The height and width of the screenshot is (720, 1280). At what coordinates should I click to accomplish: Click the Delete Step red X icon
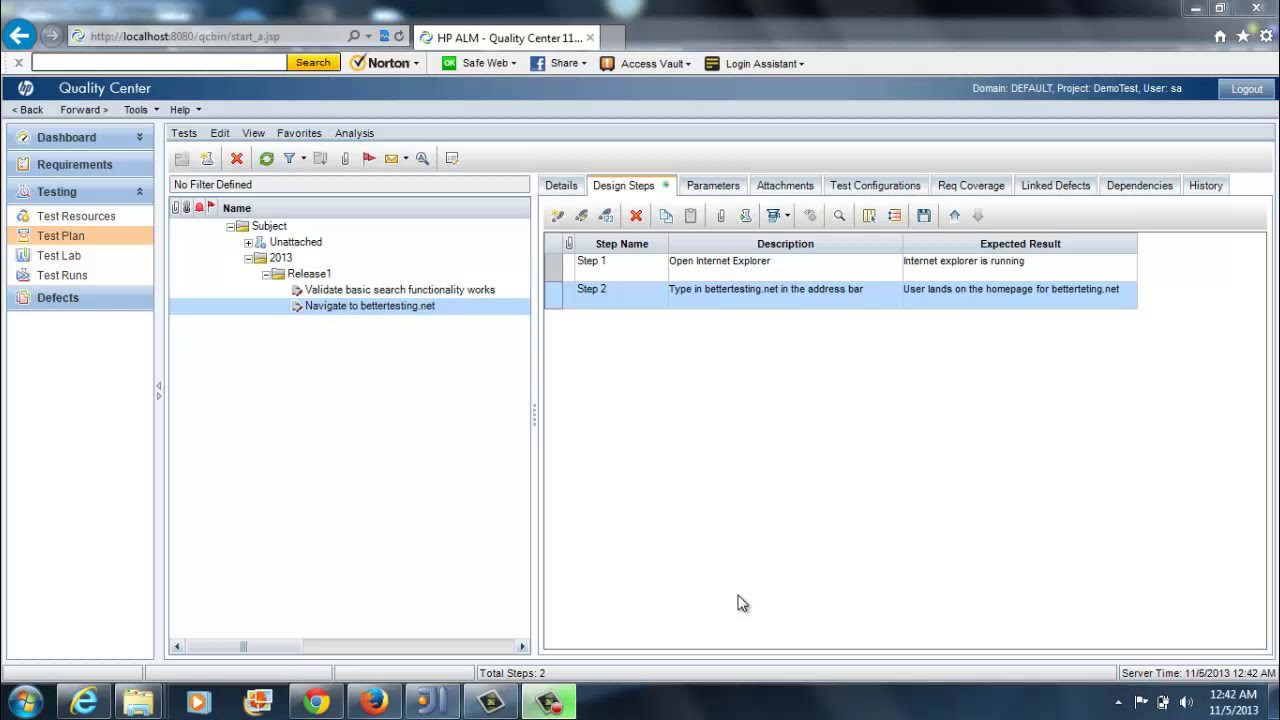[636, 215]
